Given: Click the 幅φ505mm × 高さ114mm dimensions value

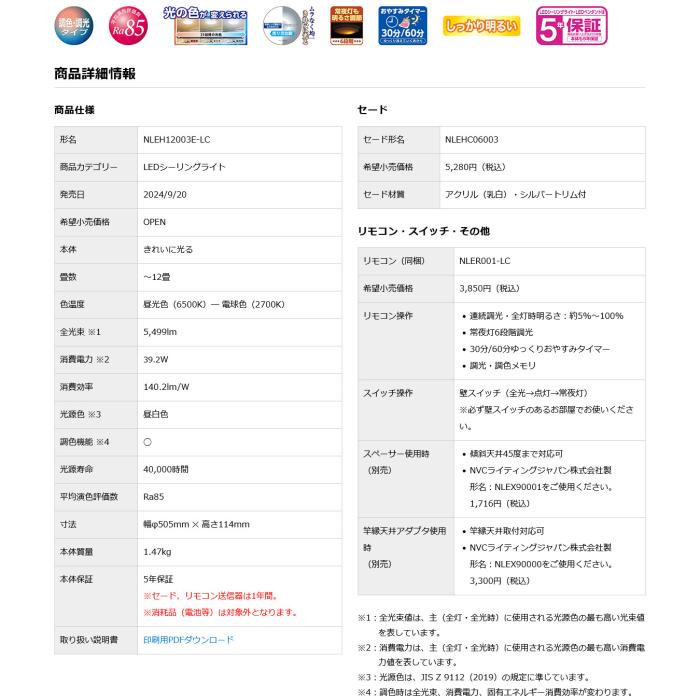Looking at the screenshot, I should tap(196, 525).
